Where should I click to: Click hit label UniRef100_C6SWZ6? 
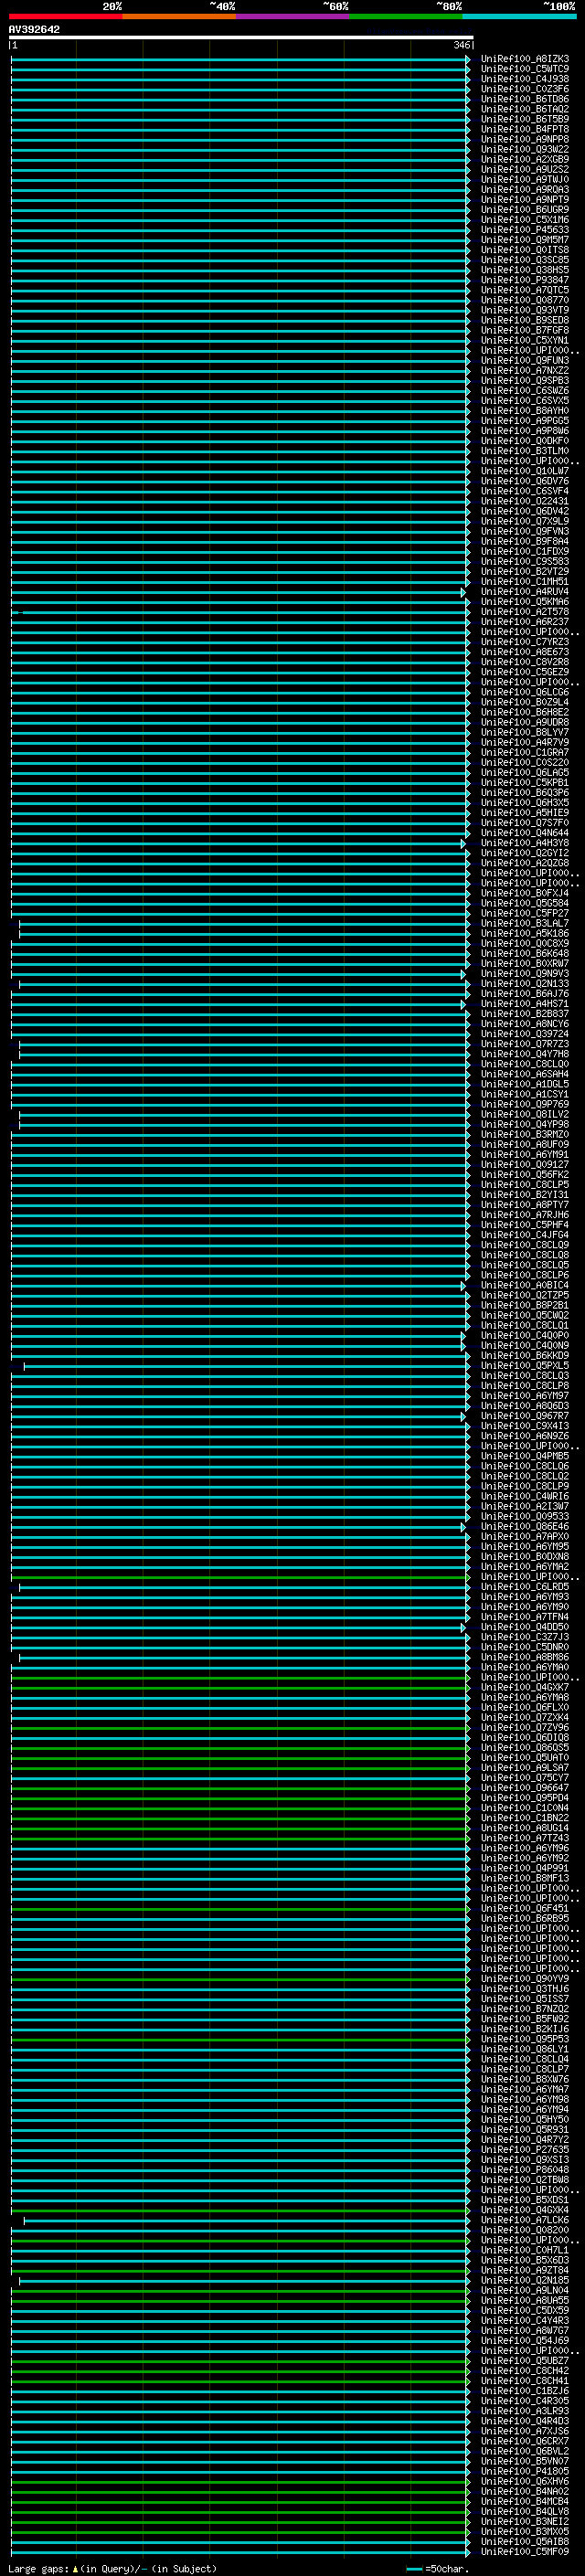(x=525, y=391)
